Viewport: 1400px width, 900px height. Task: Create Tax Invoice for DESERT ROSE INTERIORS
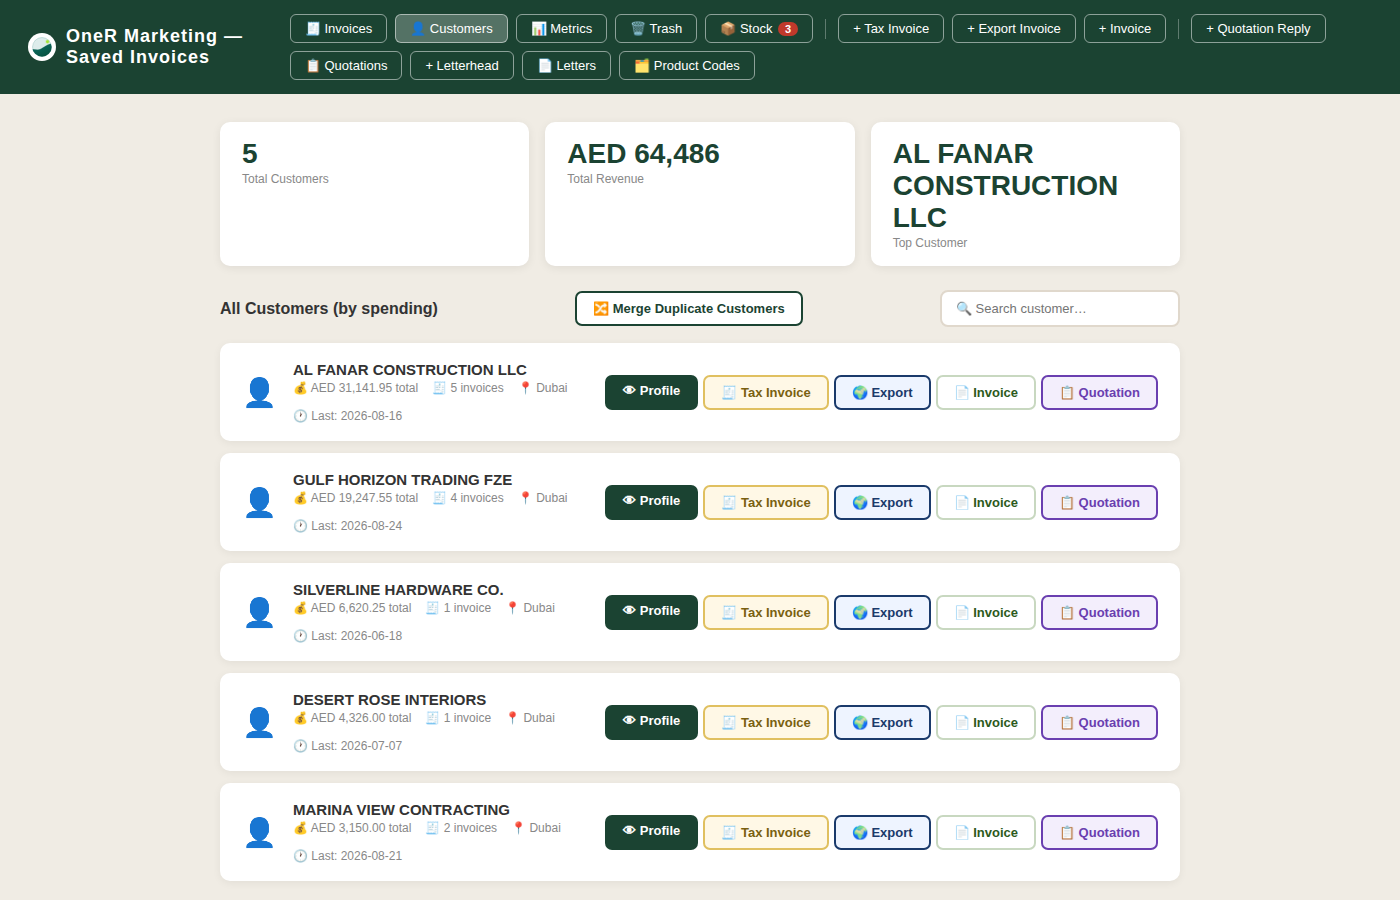click(766, 722)
